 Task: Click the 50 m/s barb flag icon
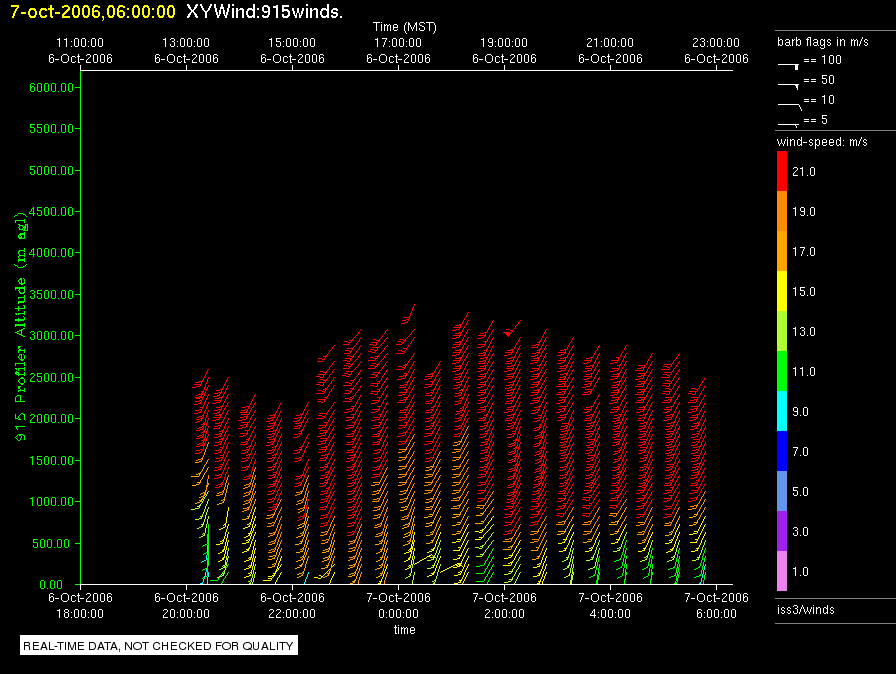point(788,86)
